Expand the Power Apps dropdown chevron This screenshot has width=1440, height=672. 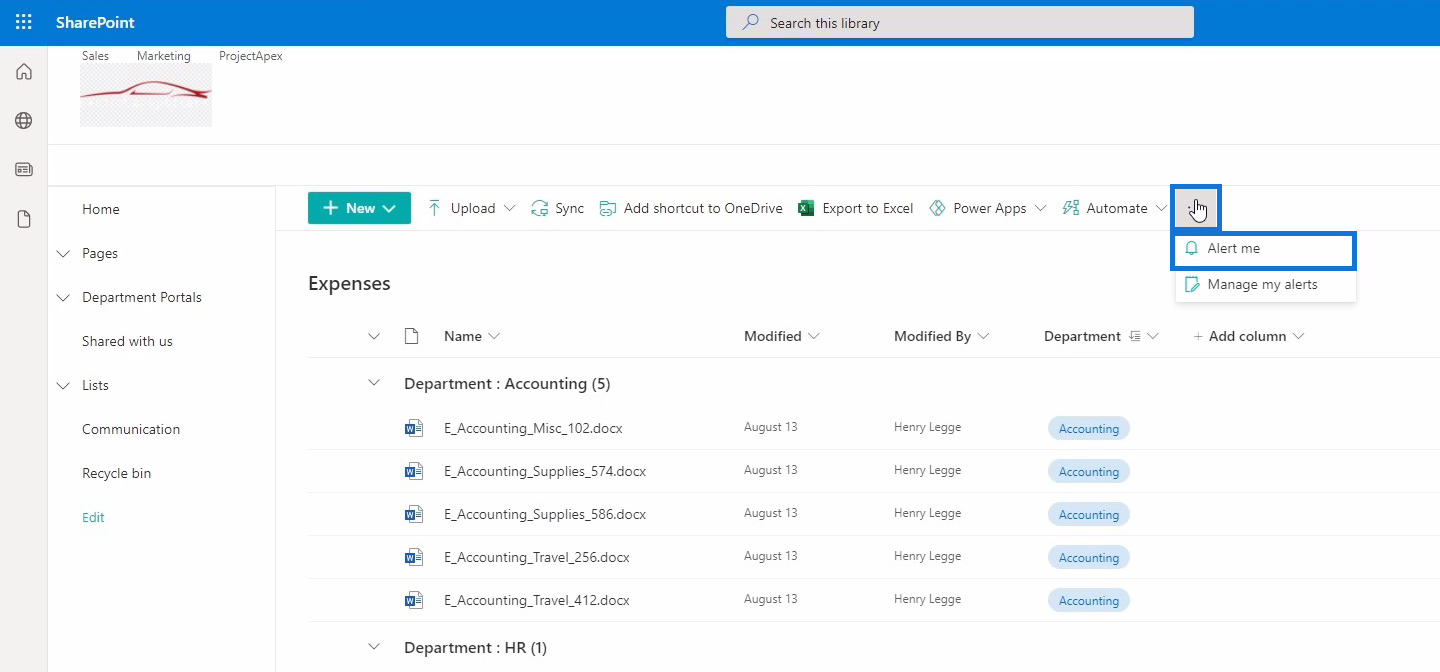coord(1040,208)
